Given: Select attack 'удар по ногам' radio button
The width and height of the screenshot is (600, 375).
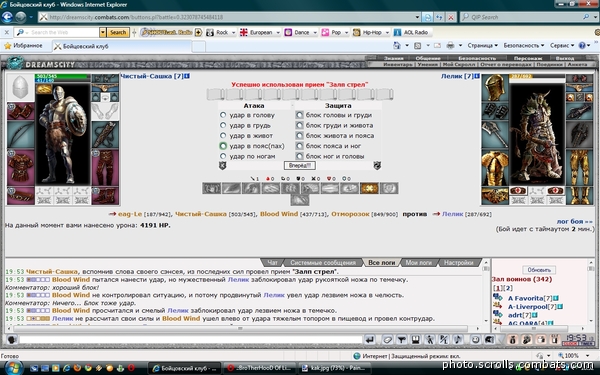Looking at the screenshot, I should click(223, 156).
